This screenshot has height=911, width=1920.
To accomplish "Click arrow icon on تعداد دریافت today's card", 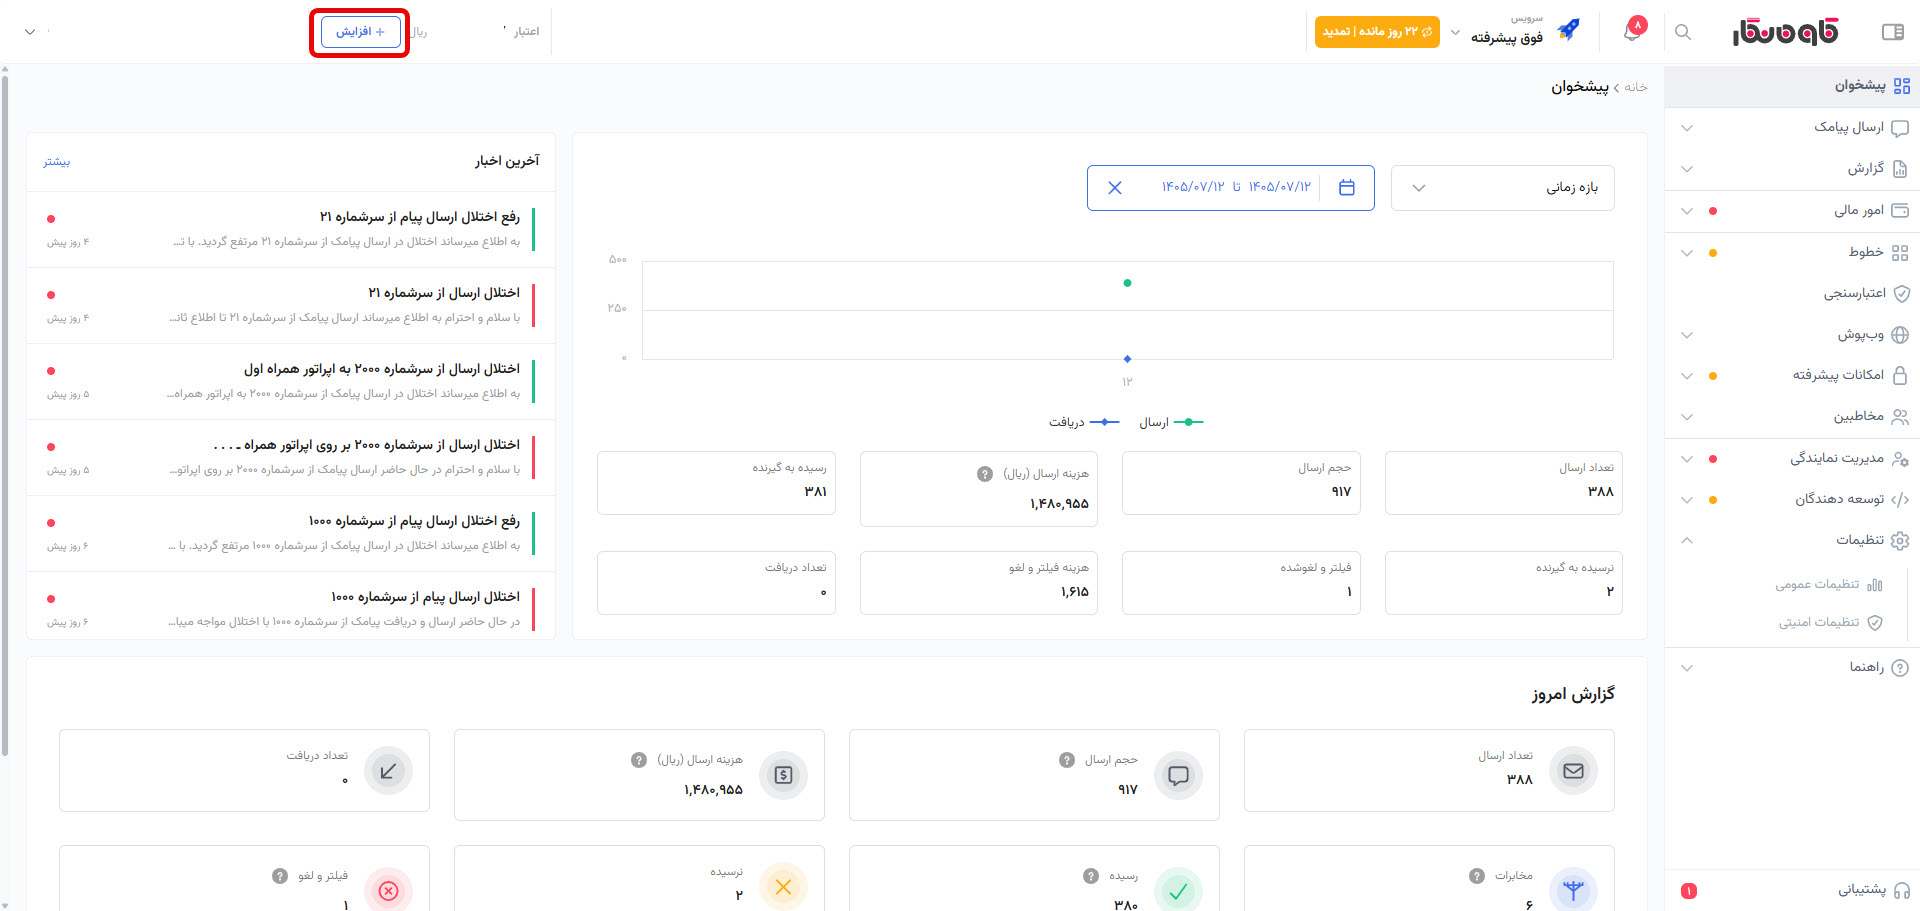I will click(x=388, y=771).
